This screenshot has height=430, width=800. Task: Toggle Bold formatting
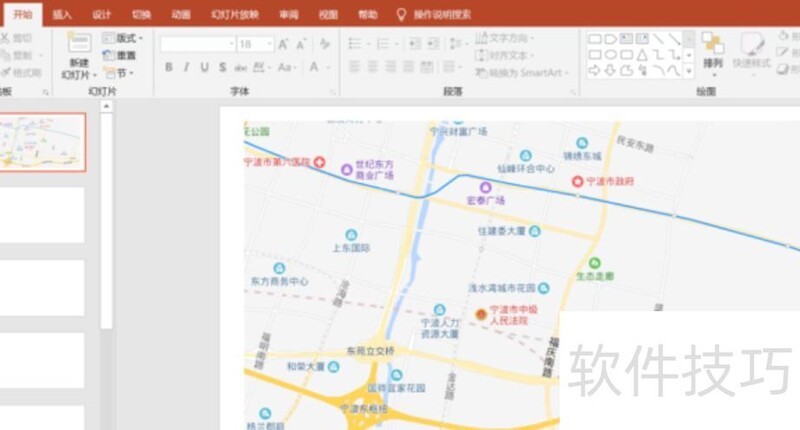[x=168, y=67]
